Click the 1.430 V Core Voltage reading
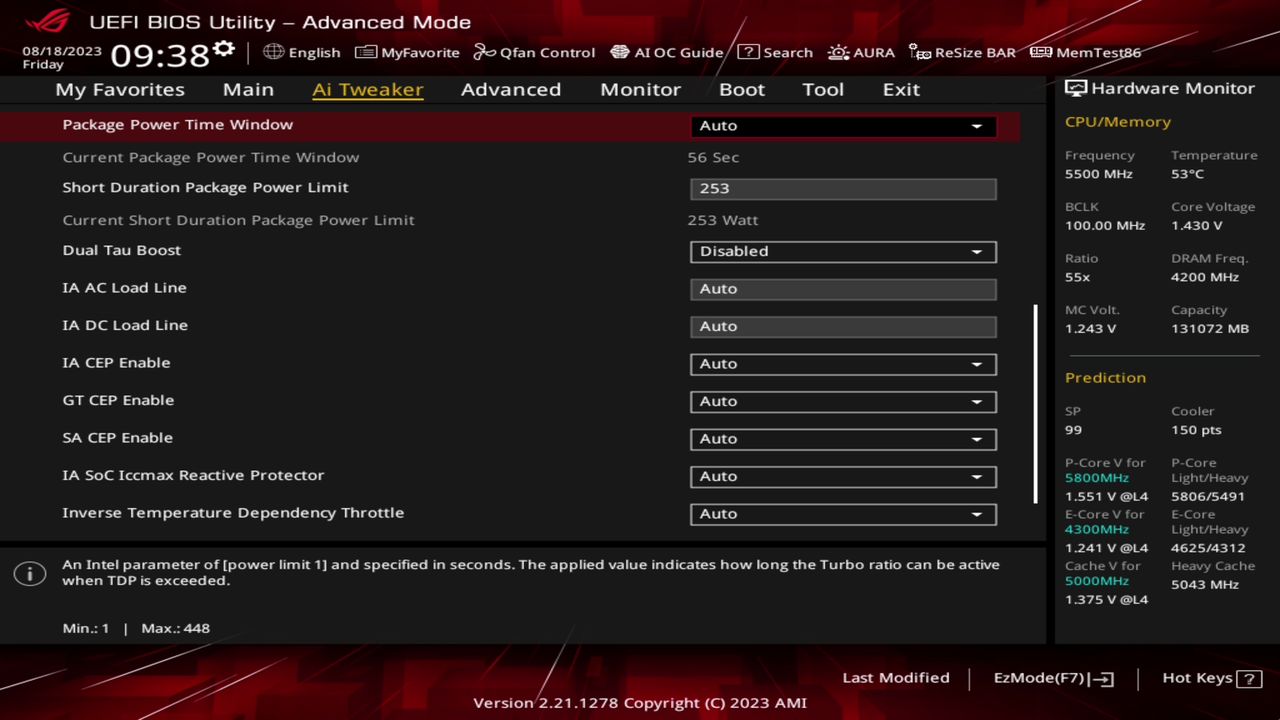 click(x=1196, y=226)
